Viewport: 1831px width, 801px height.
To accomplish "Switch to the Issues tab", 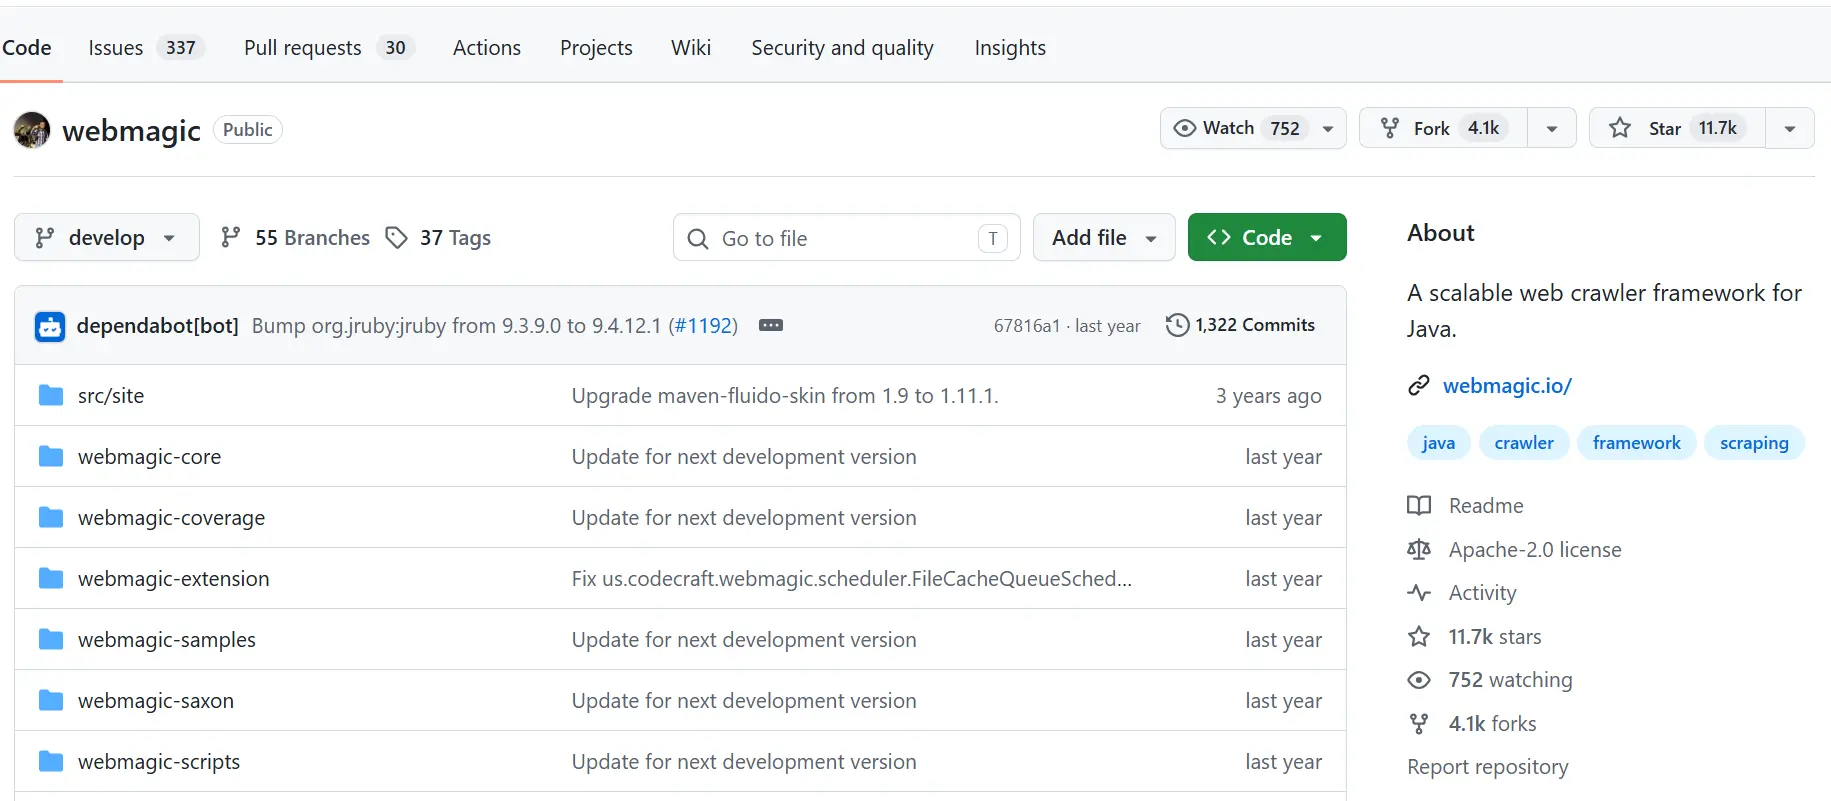I will point(146,48).
